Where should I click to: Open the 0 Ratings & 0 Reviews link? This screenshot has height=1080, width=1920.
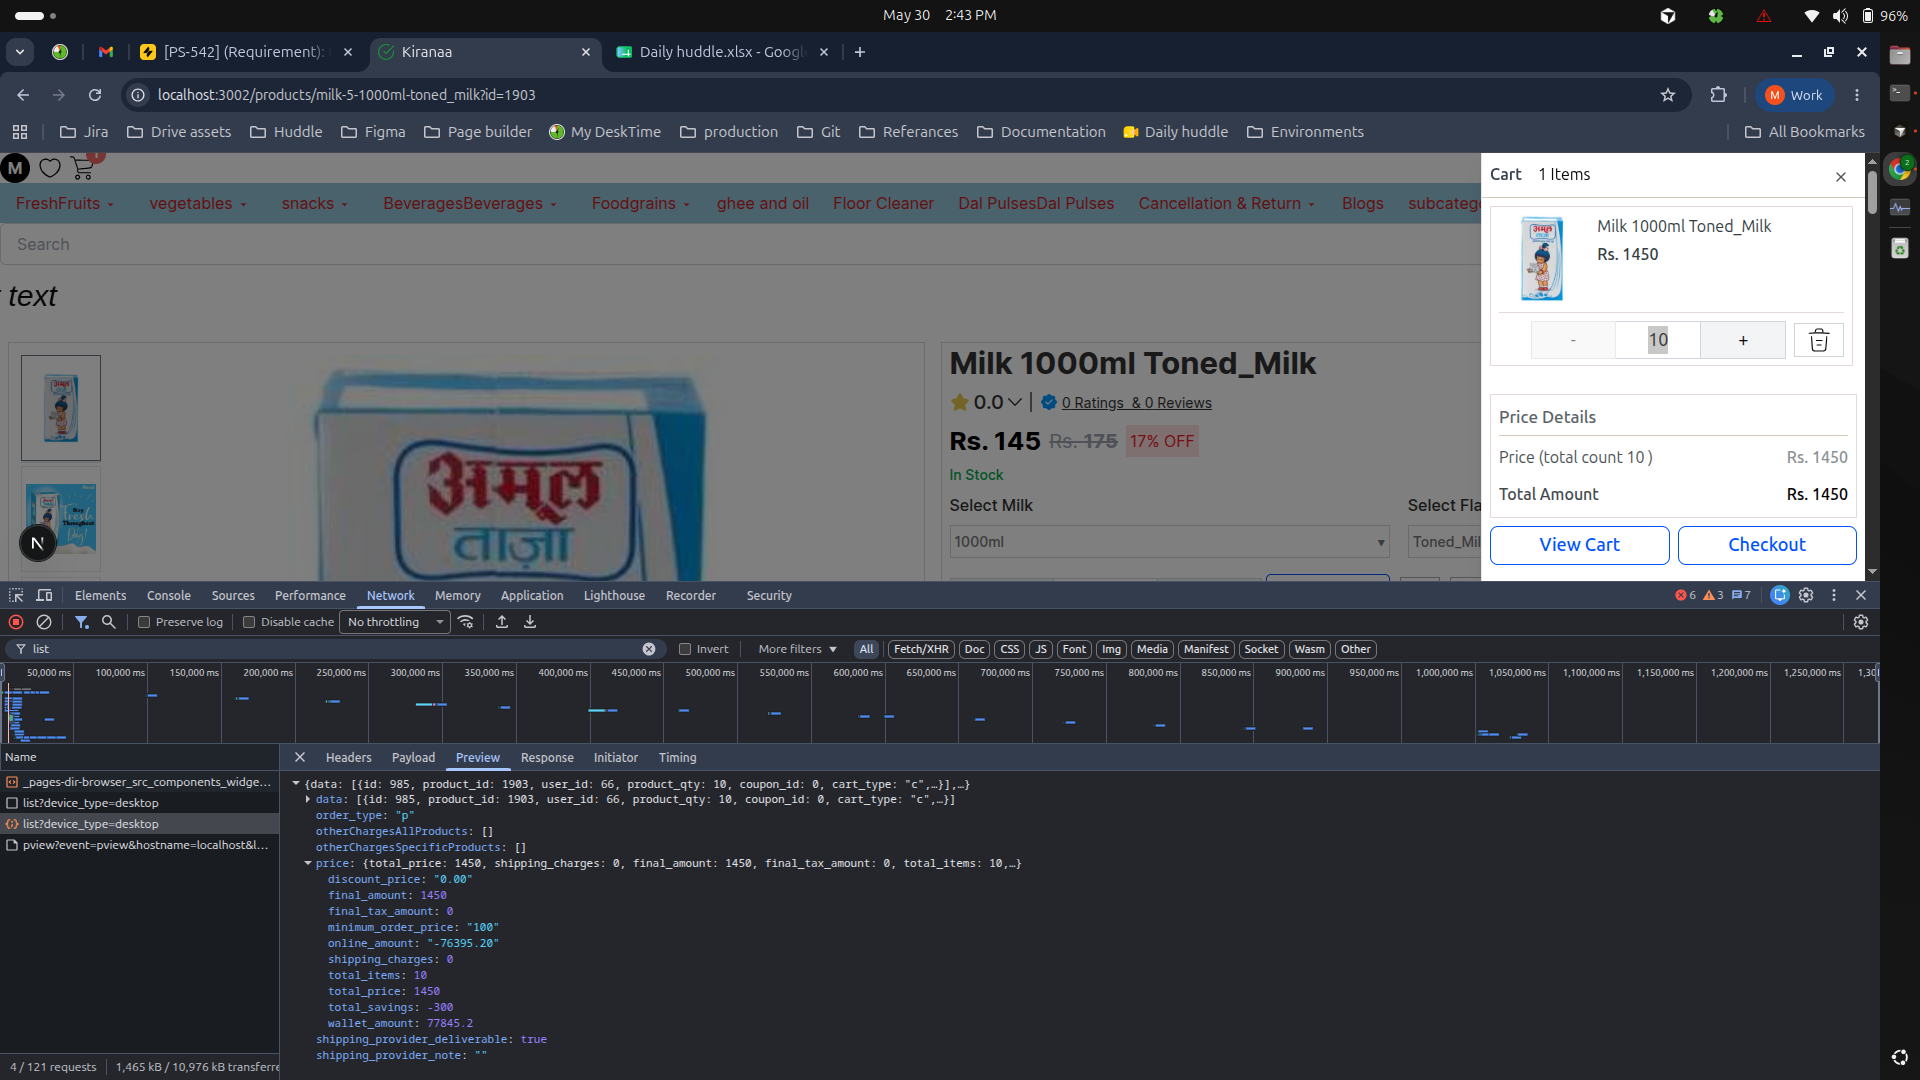(x=1136, y=403)
